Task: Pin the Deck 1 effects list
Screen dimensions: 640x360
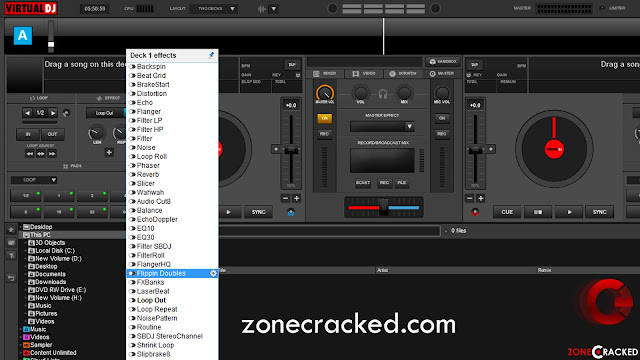Action: (x=211, y=55)
